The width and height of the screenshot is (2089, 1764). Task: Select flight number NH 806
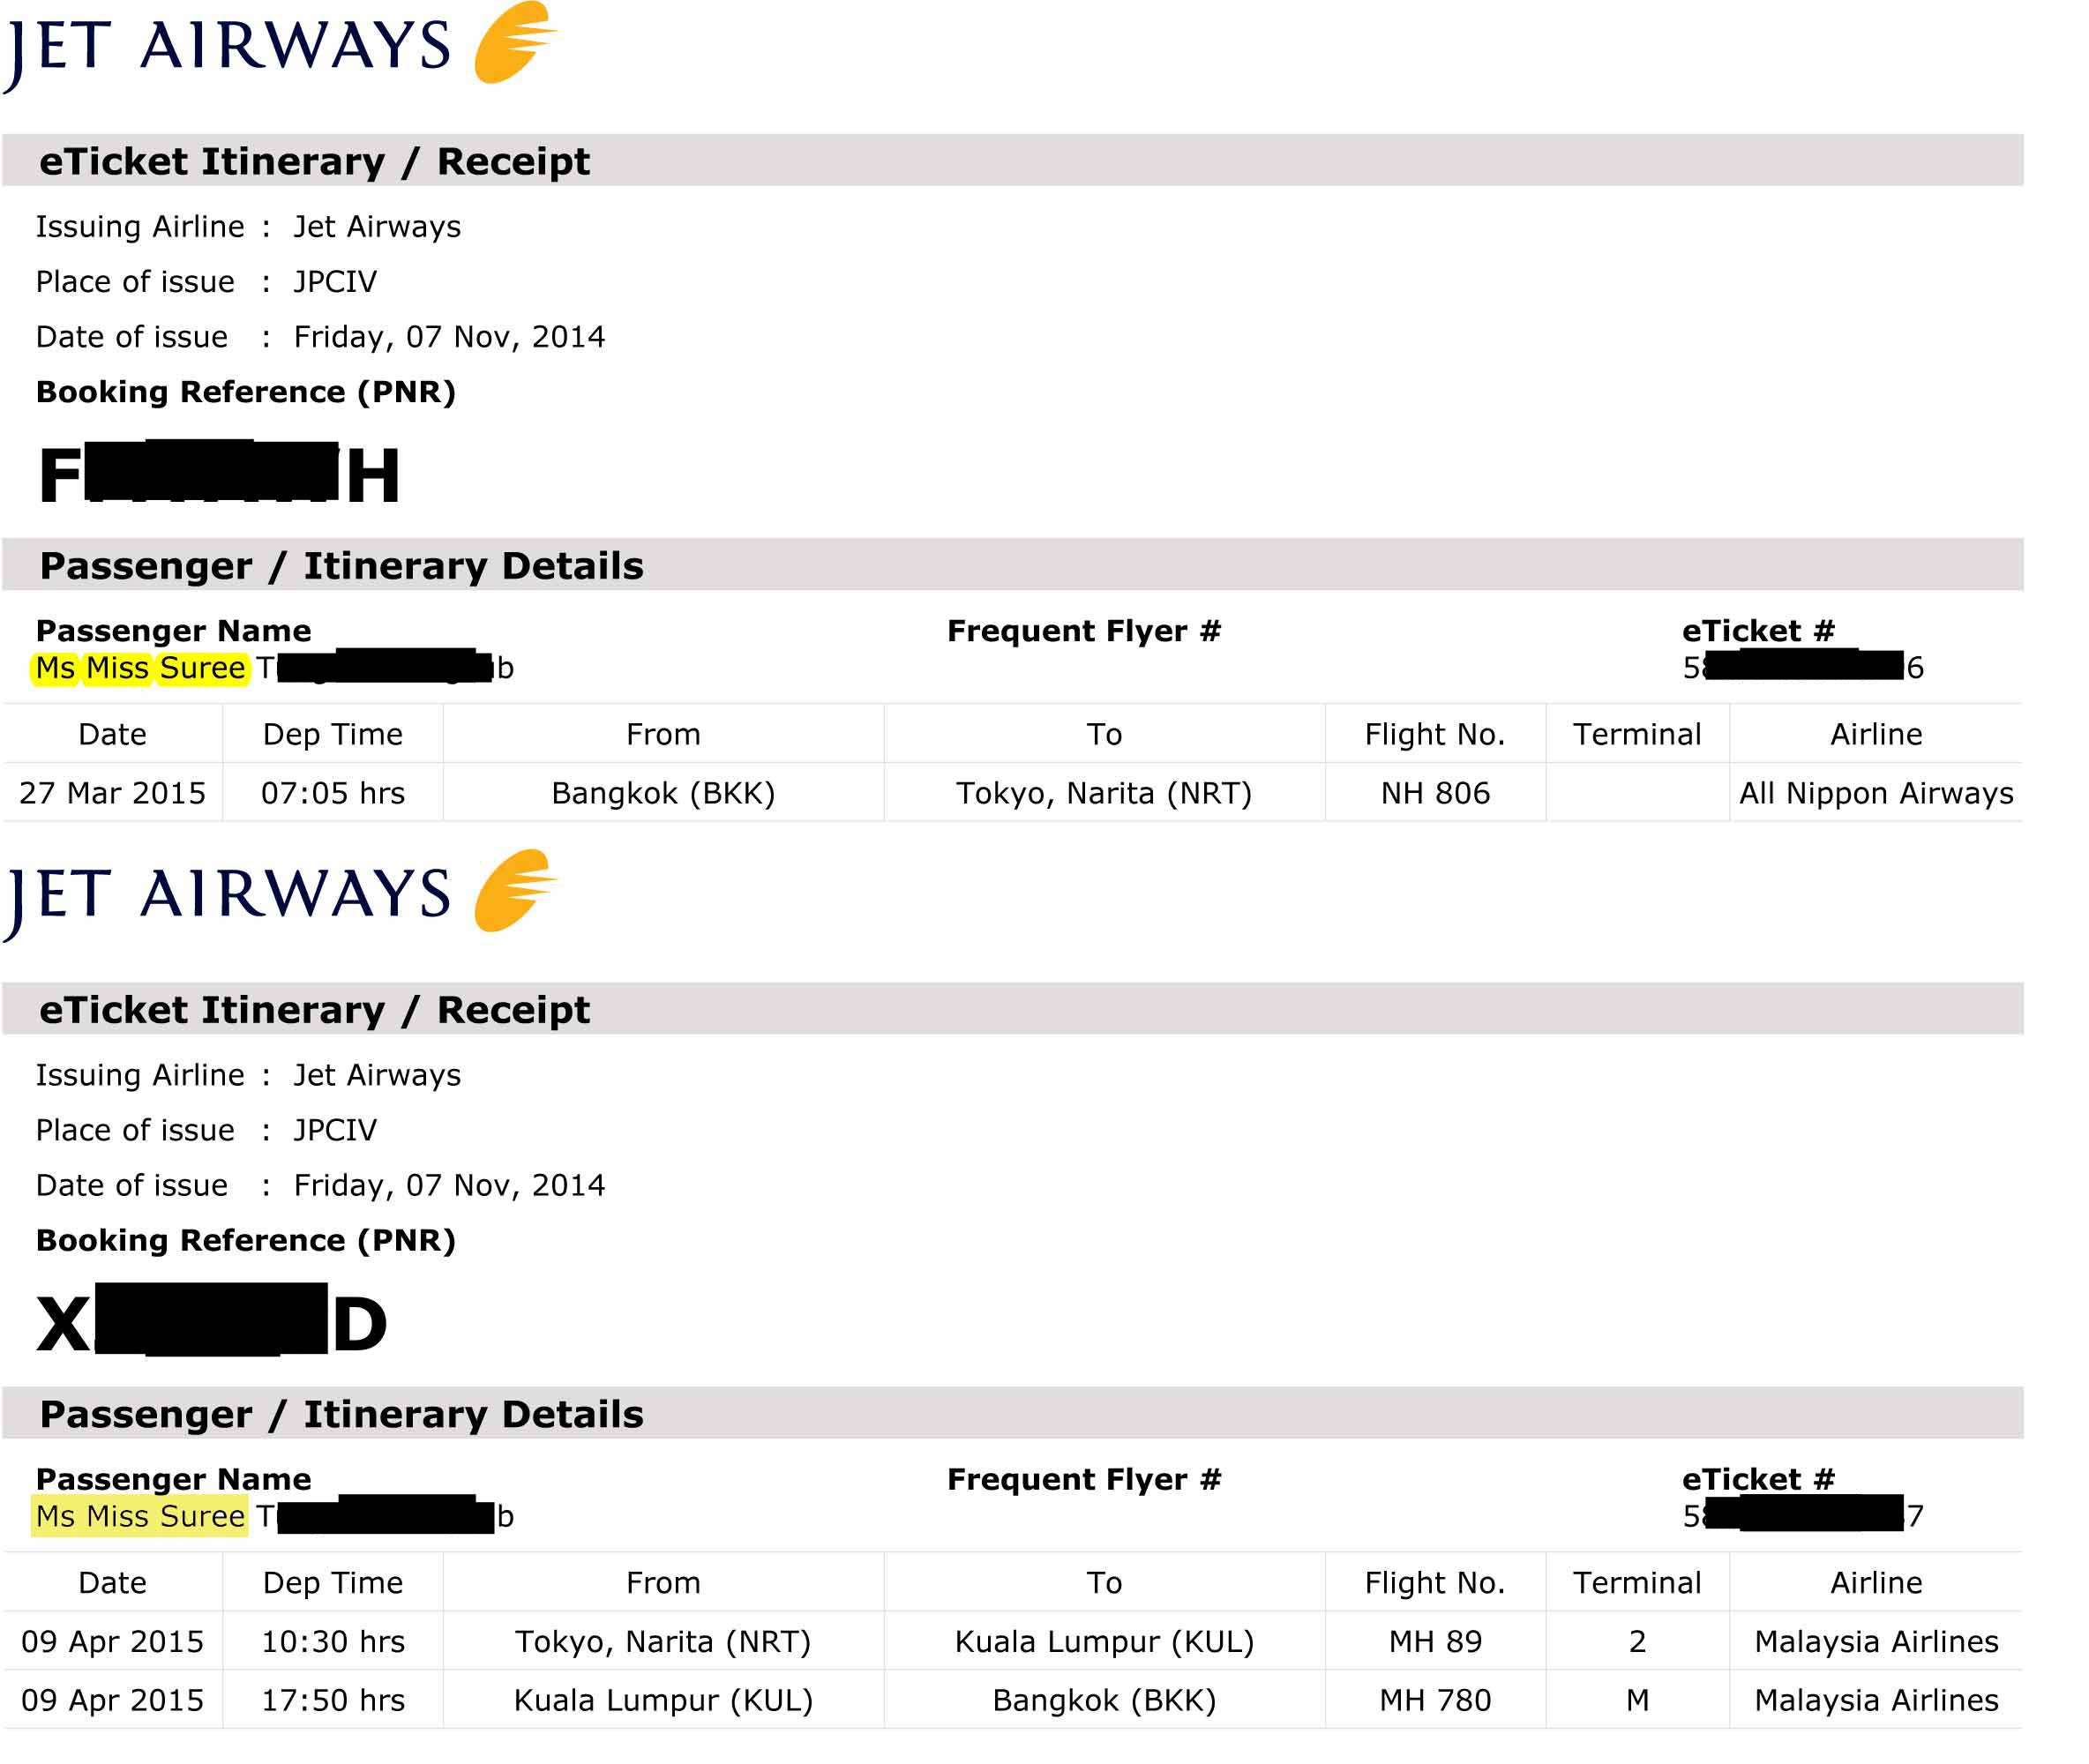pyautogui.click(x=1435, y=793)
